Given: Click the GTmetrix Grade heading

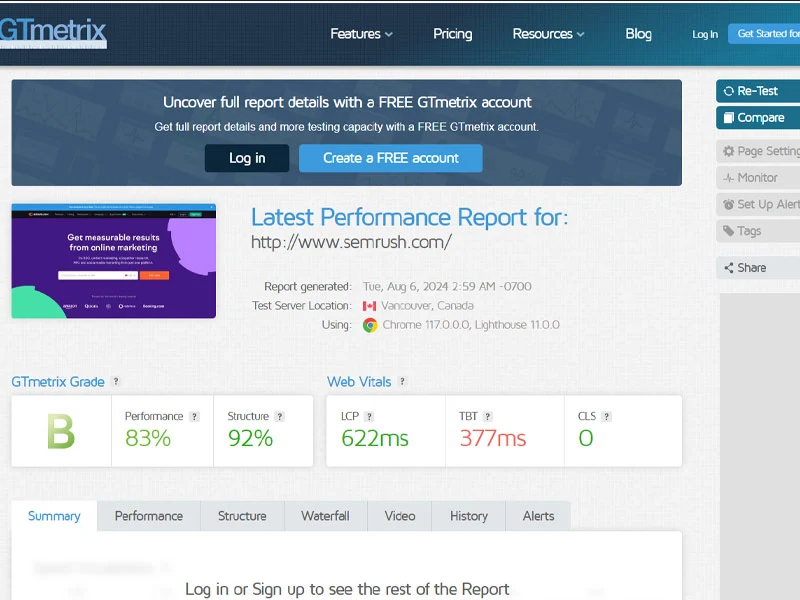Looking at the screenshot, I should (58, 382).
